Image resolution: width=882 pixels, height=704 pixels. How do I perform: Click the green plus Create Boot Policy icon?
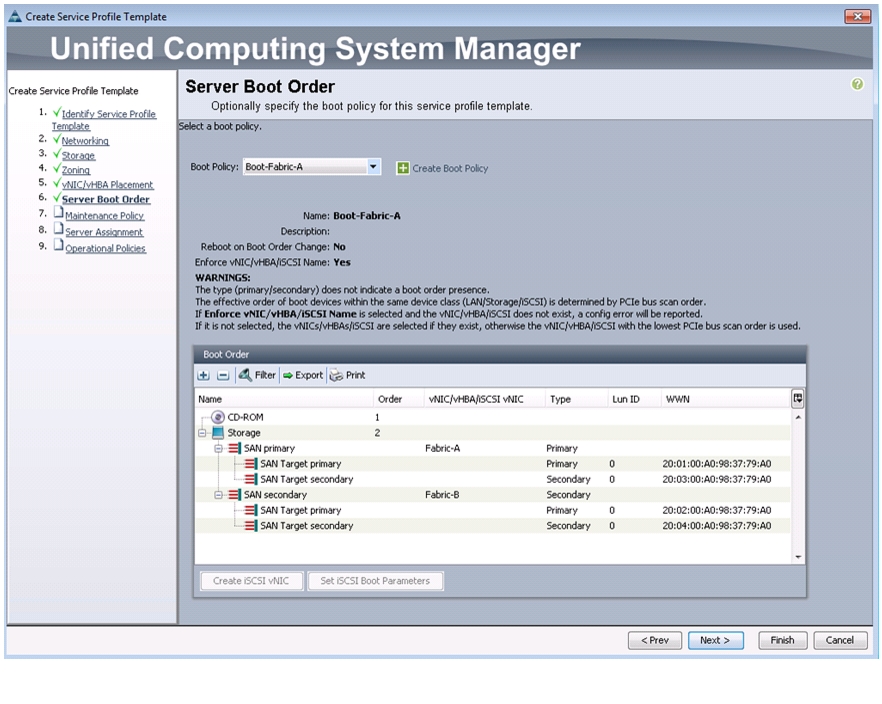coord(403,168)
